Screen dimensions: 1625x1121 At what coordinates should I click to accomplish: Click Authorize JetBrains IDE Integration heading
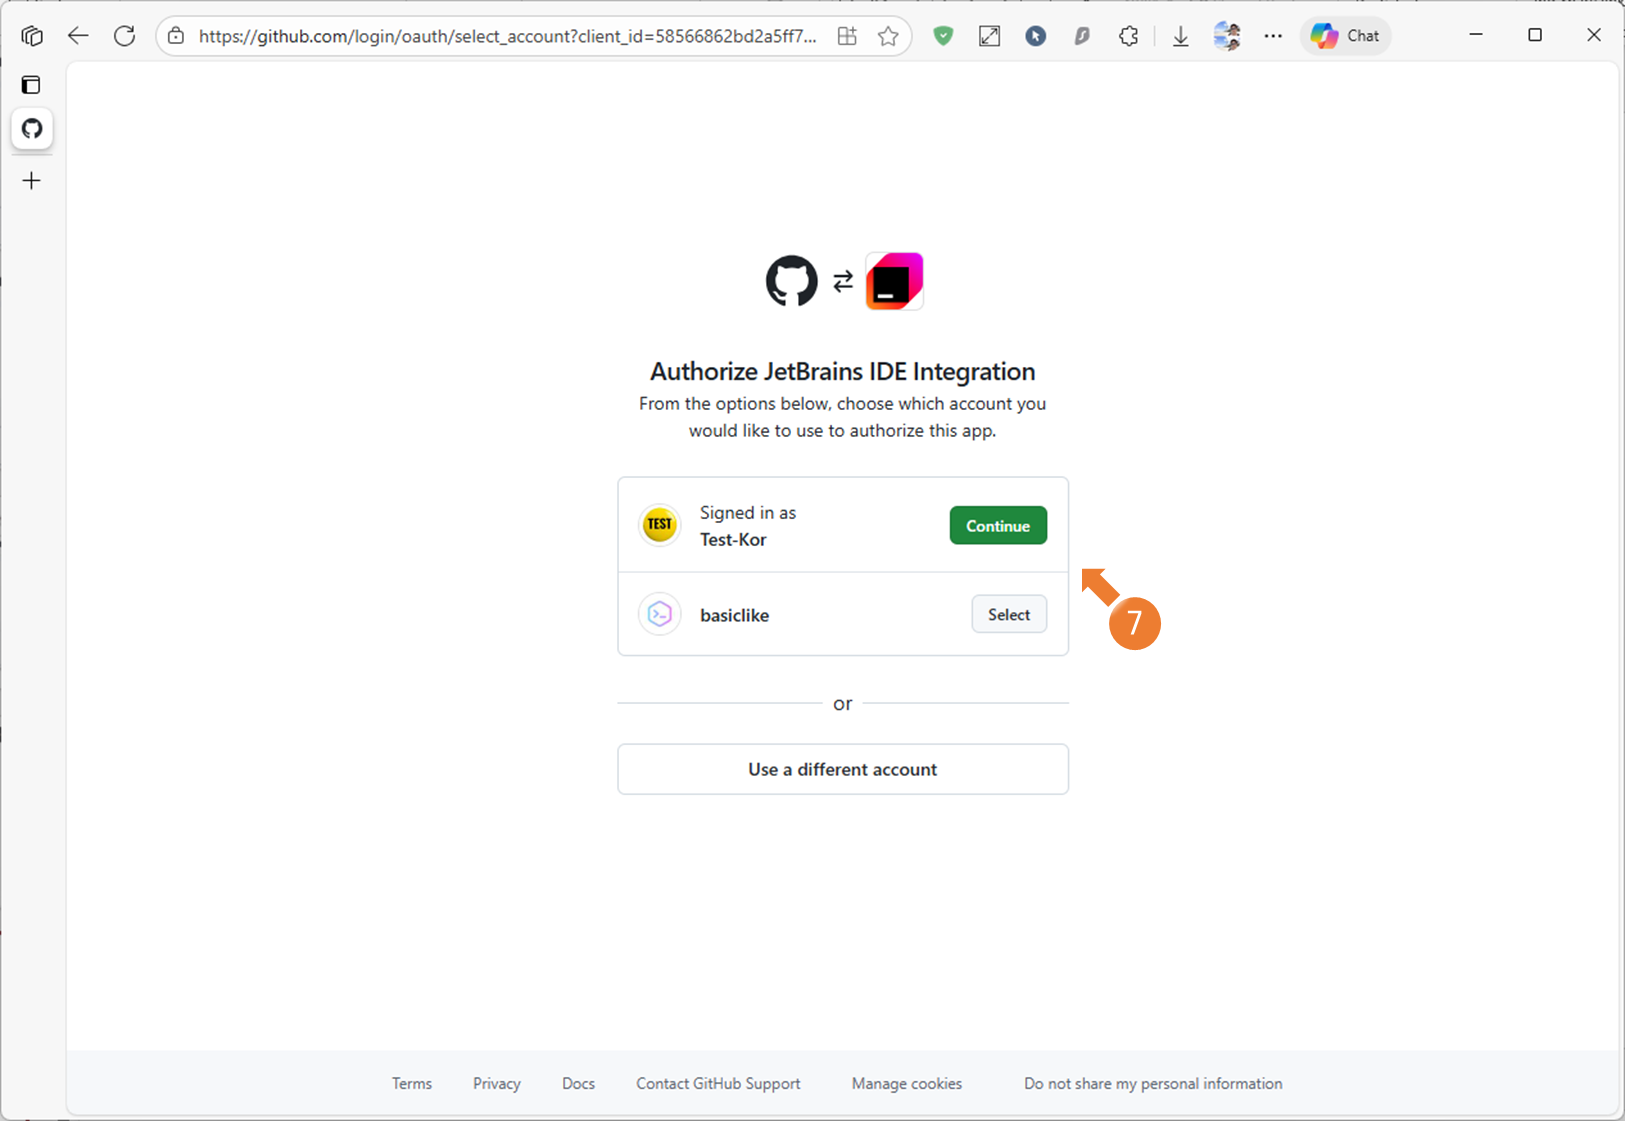(843, 371)
